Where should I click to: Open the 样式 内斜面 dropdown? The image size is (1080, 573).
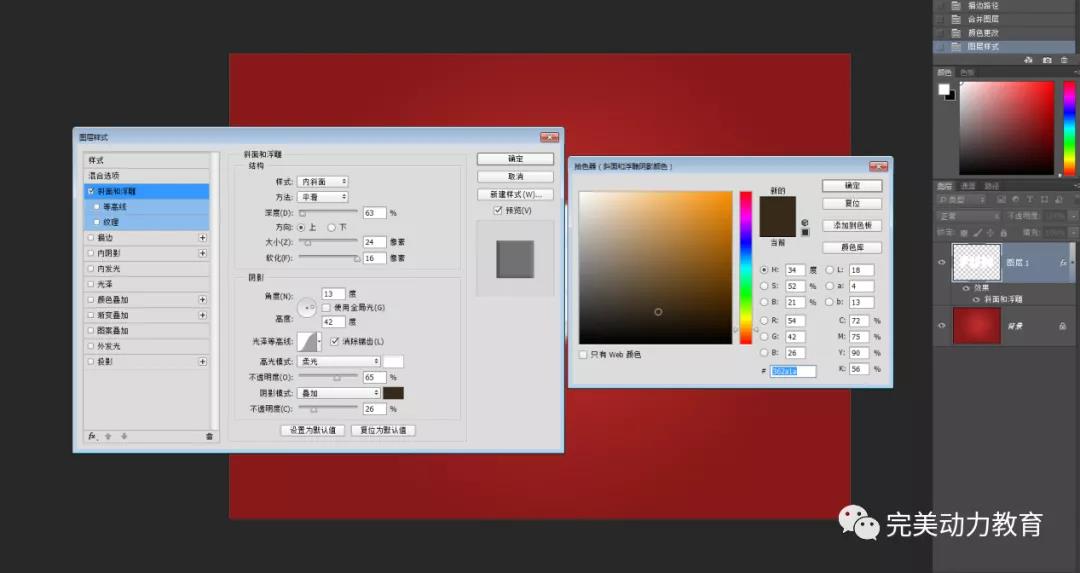(324, 182)
